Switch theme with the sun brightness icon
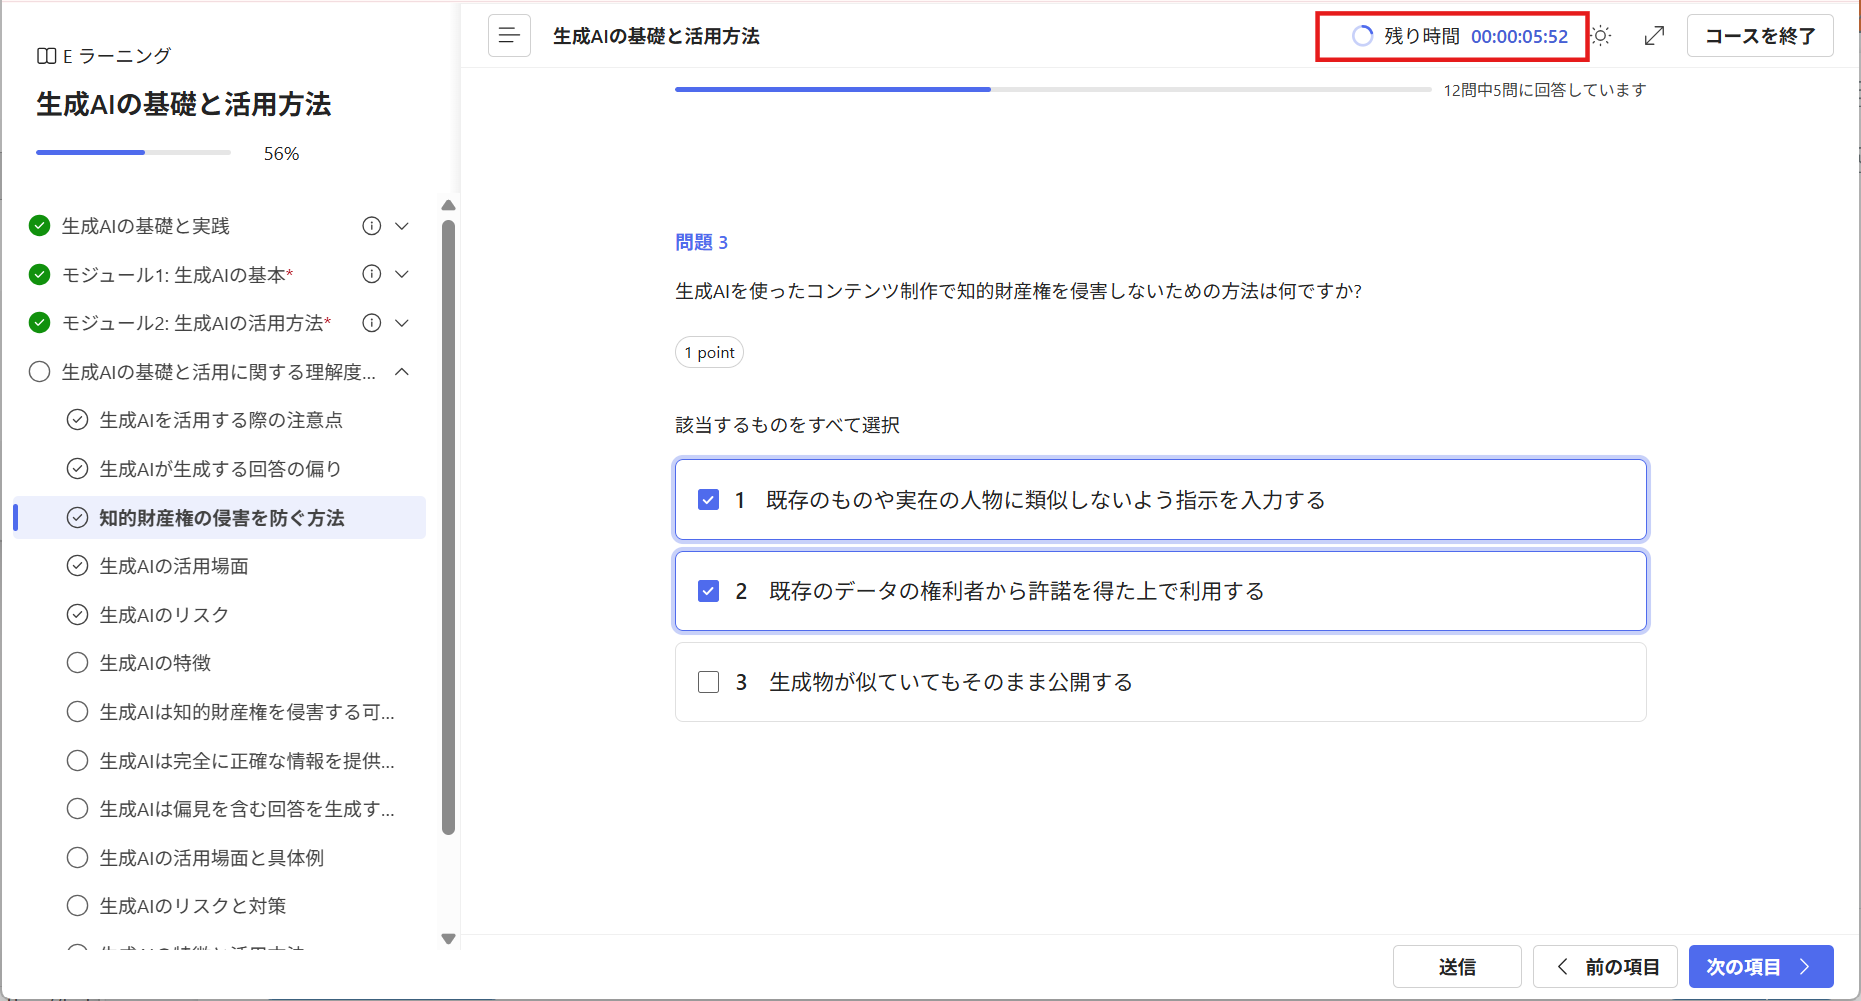1861x1001 pixels. (x=1601, y=36)
